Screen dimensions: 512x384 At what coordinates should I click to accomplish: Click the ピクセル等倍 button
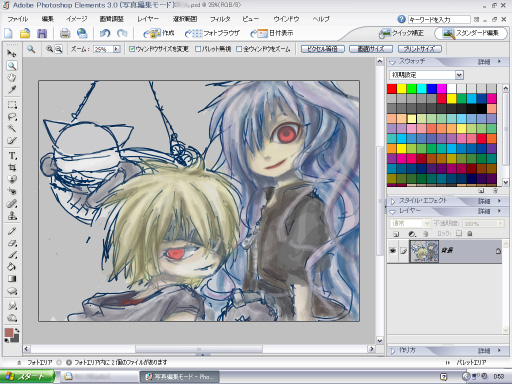[x=322, y=49]
